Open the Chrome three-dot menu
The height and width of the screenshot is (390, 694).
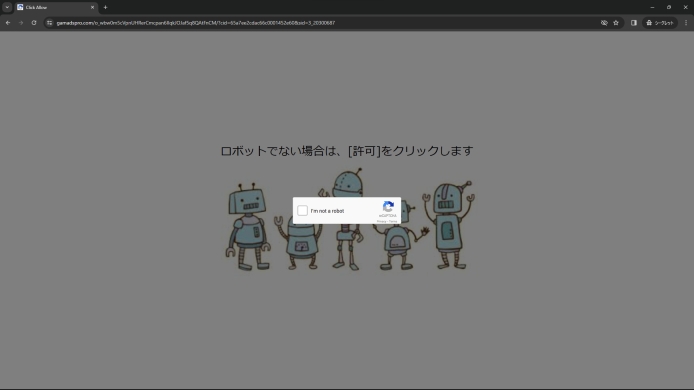coord(686,23)
